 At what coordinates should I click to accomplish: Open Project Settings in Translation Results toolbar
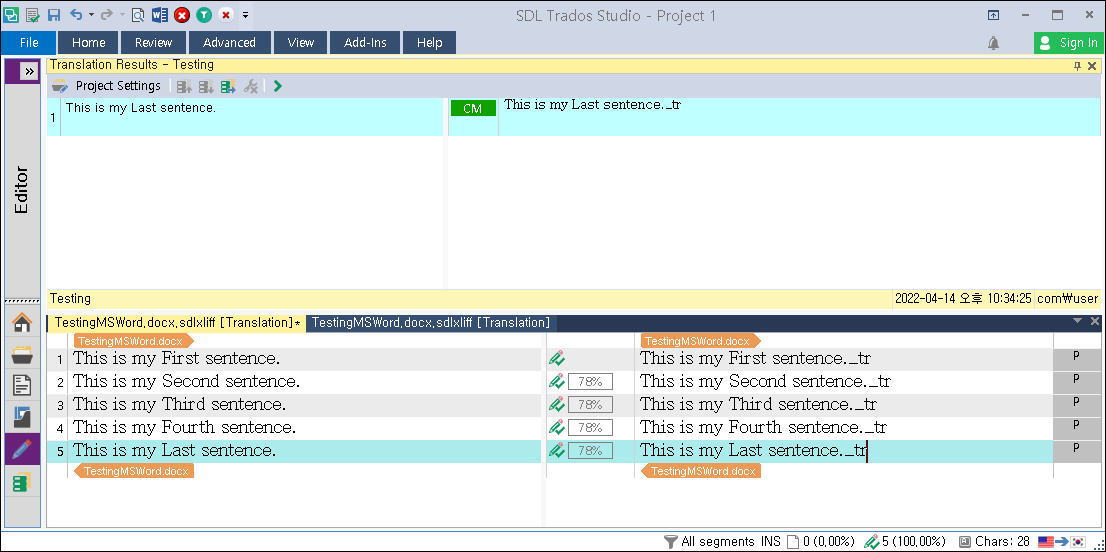pyautogui.click(x=107, y=86)
